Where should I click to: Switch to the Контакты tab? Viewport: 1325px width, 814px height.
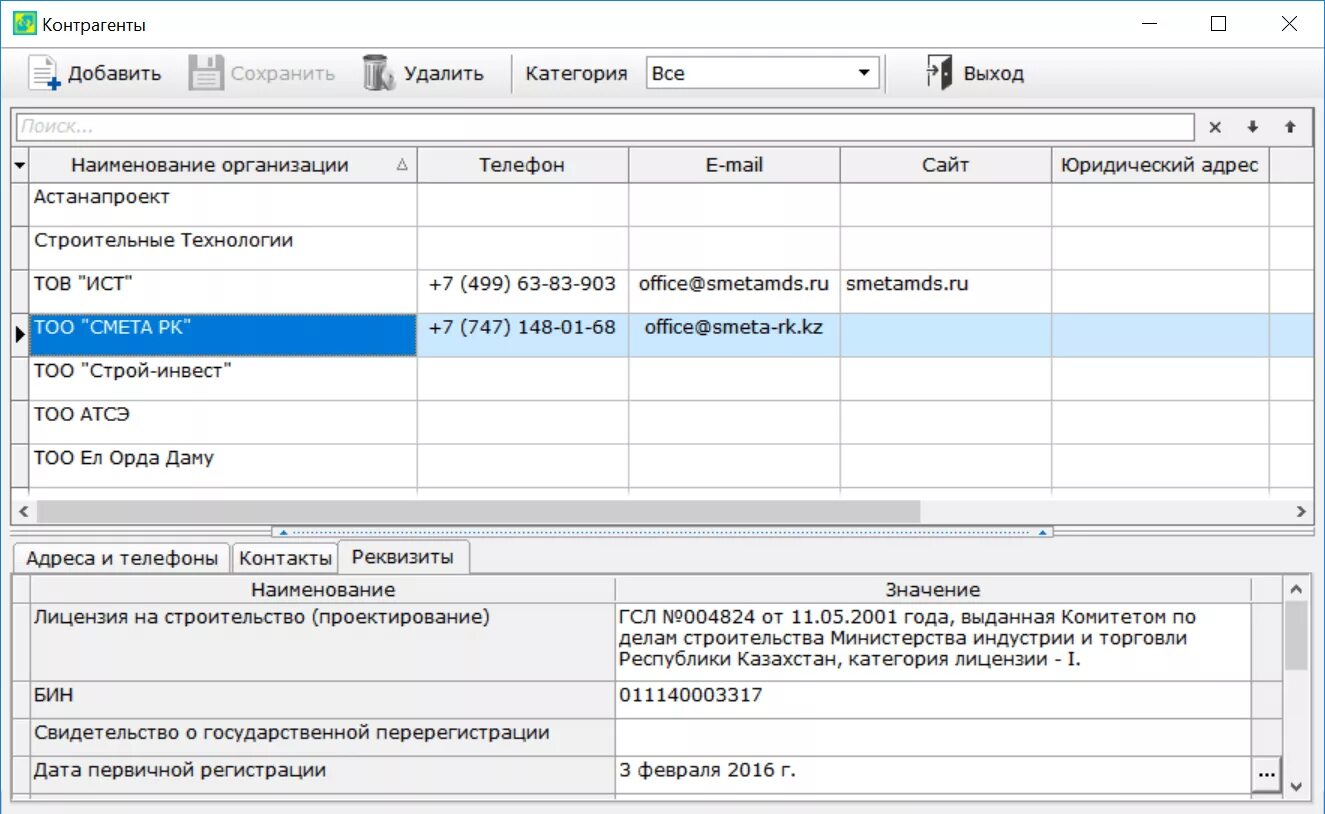(285, 559)
